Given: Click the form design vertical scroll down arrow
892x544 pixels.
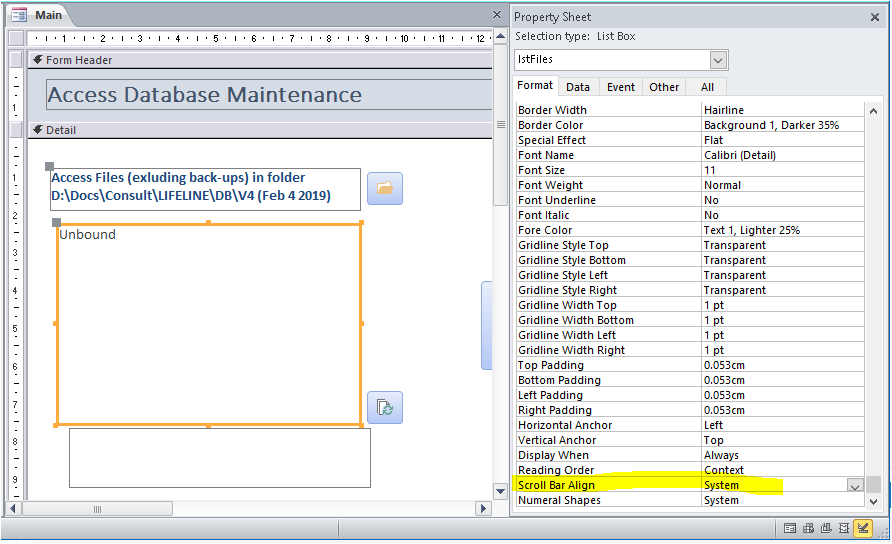Looking at the screenshot, I should click(x=501, y=491).
